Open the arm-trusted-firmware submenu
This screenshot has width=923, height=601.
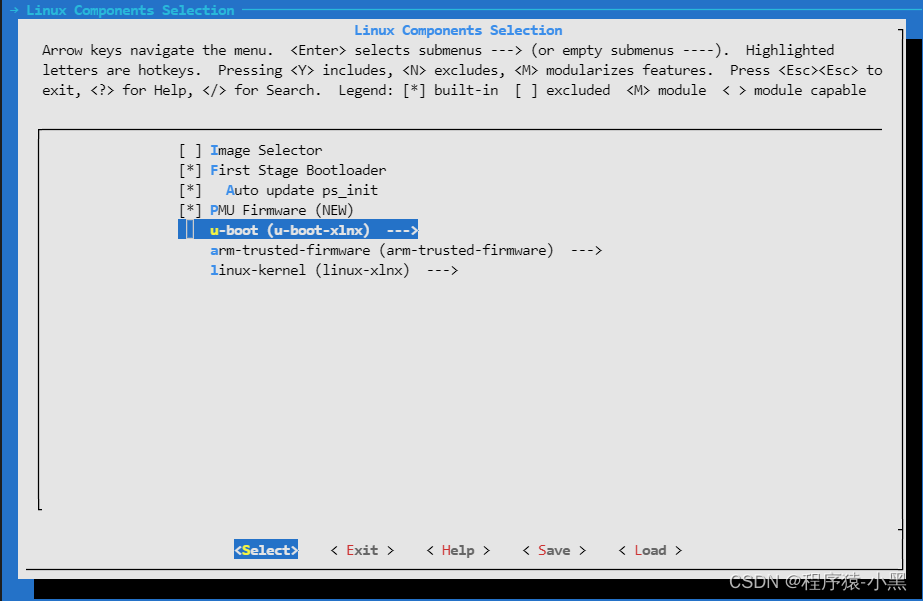click(x=406, y=251)
